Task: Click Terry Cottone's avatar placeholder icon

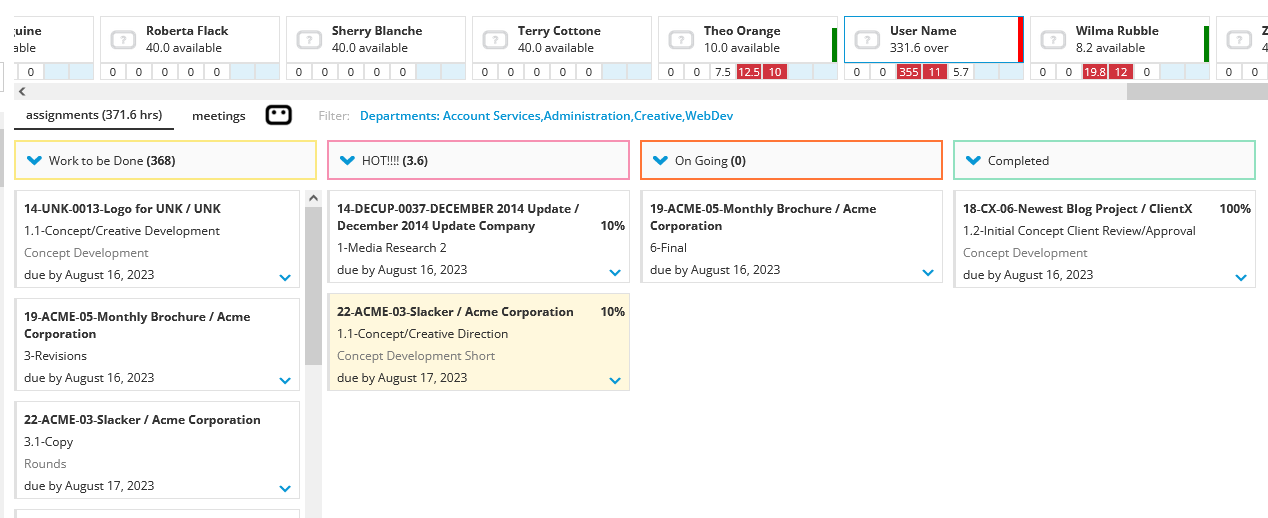Action: pyautogui.click(x=495, y=39)
